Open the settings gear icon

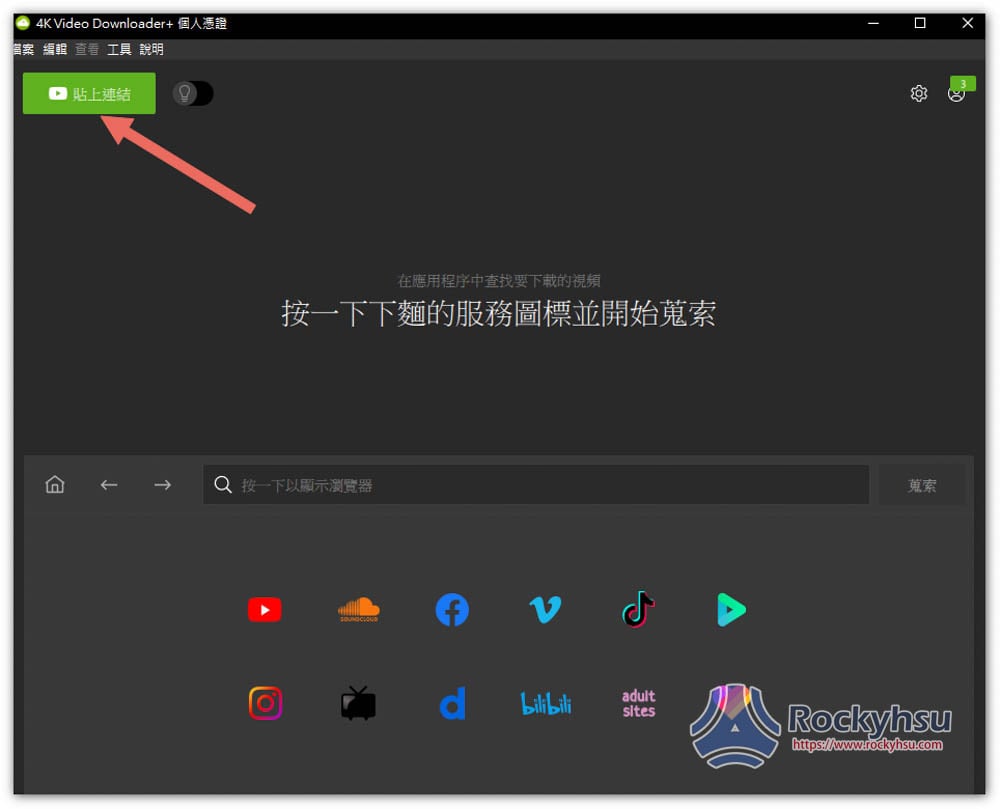[x=918, y=94]
